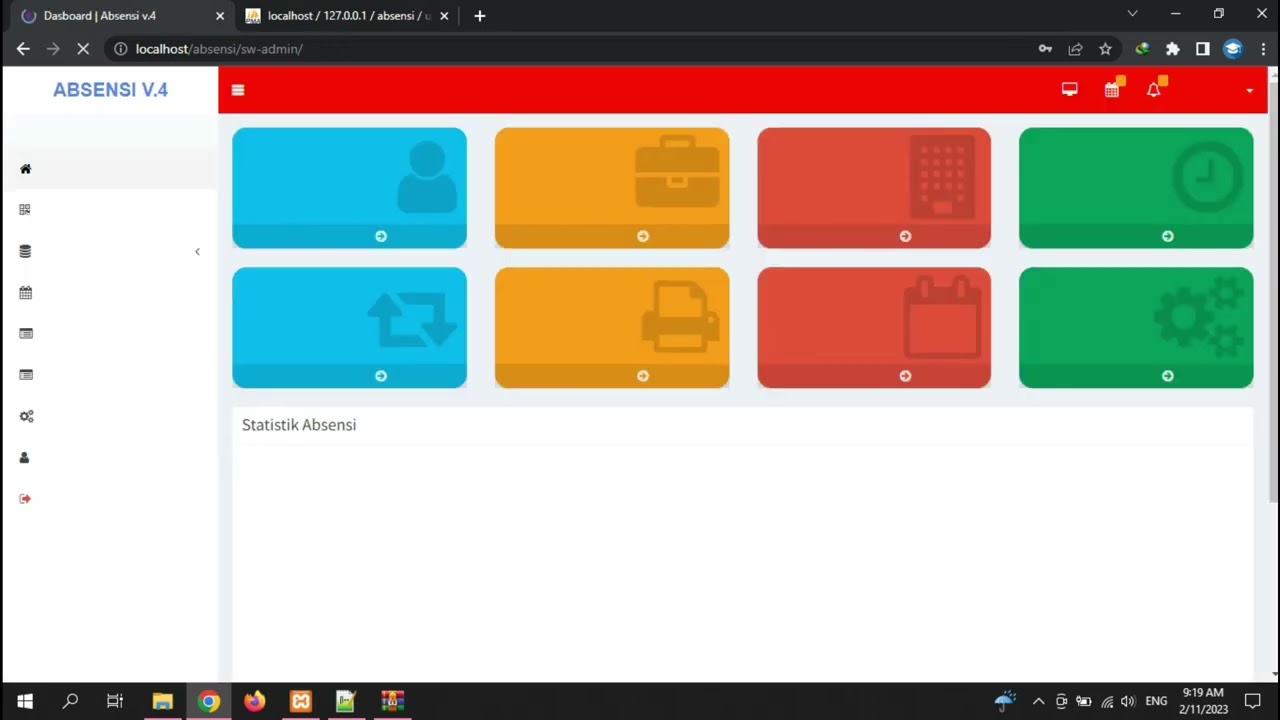Open the Chrome profile avatar
This screenshot has height=720, width=1280.
(1233, 49)
